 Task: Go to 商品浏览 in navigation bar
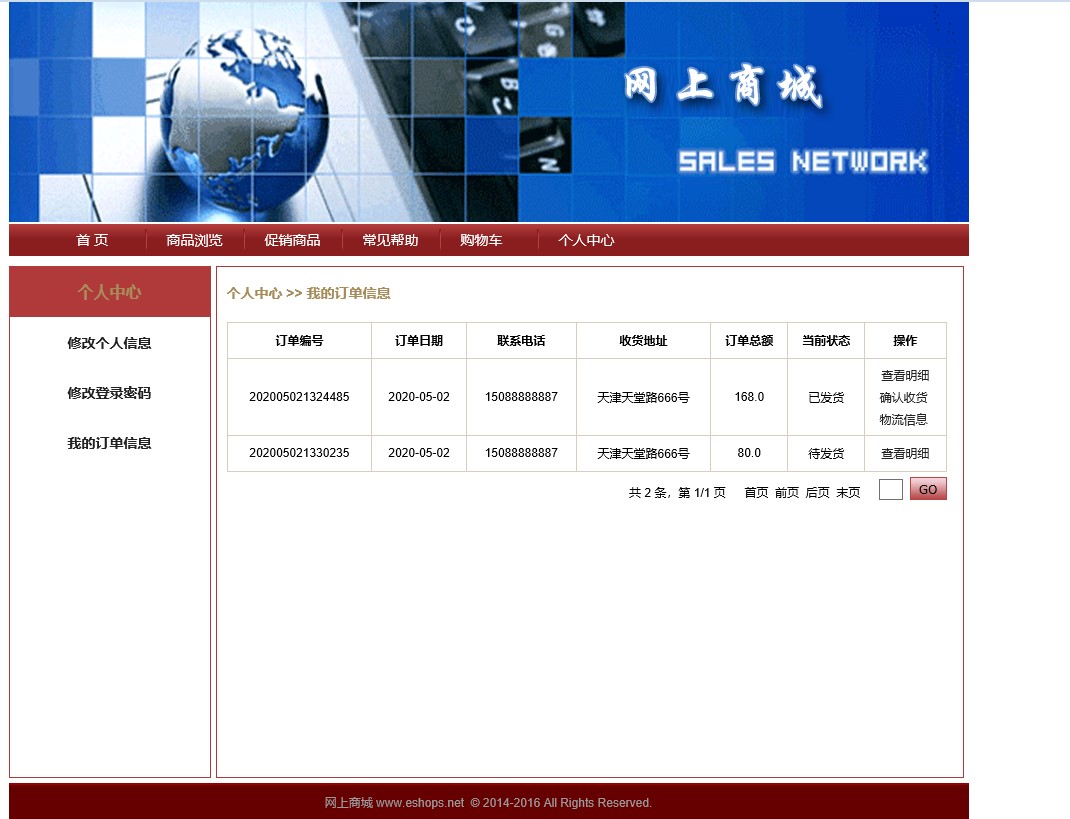[x=194, y=240]
